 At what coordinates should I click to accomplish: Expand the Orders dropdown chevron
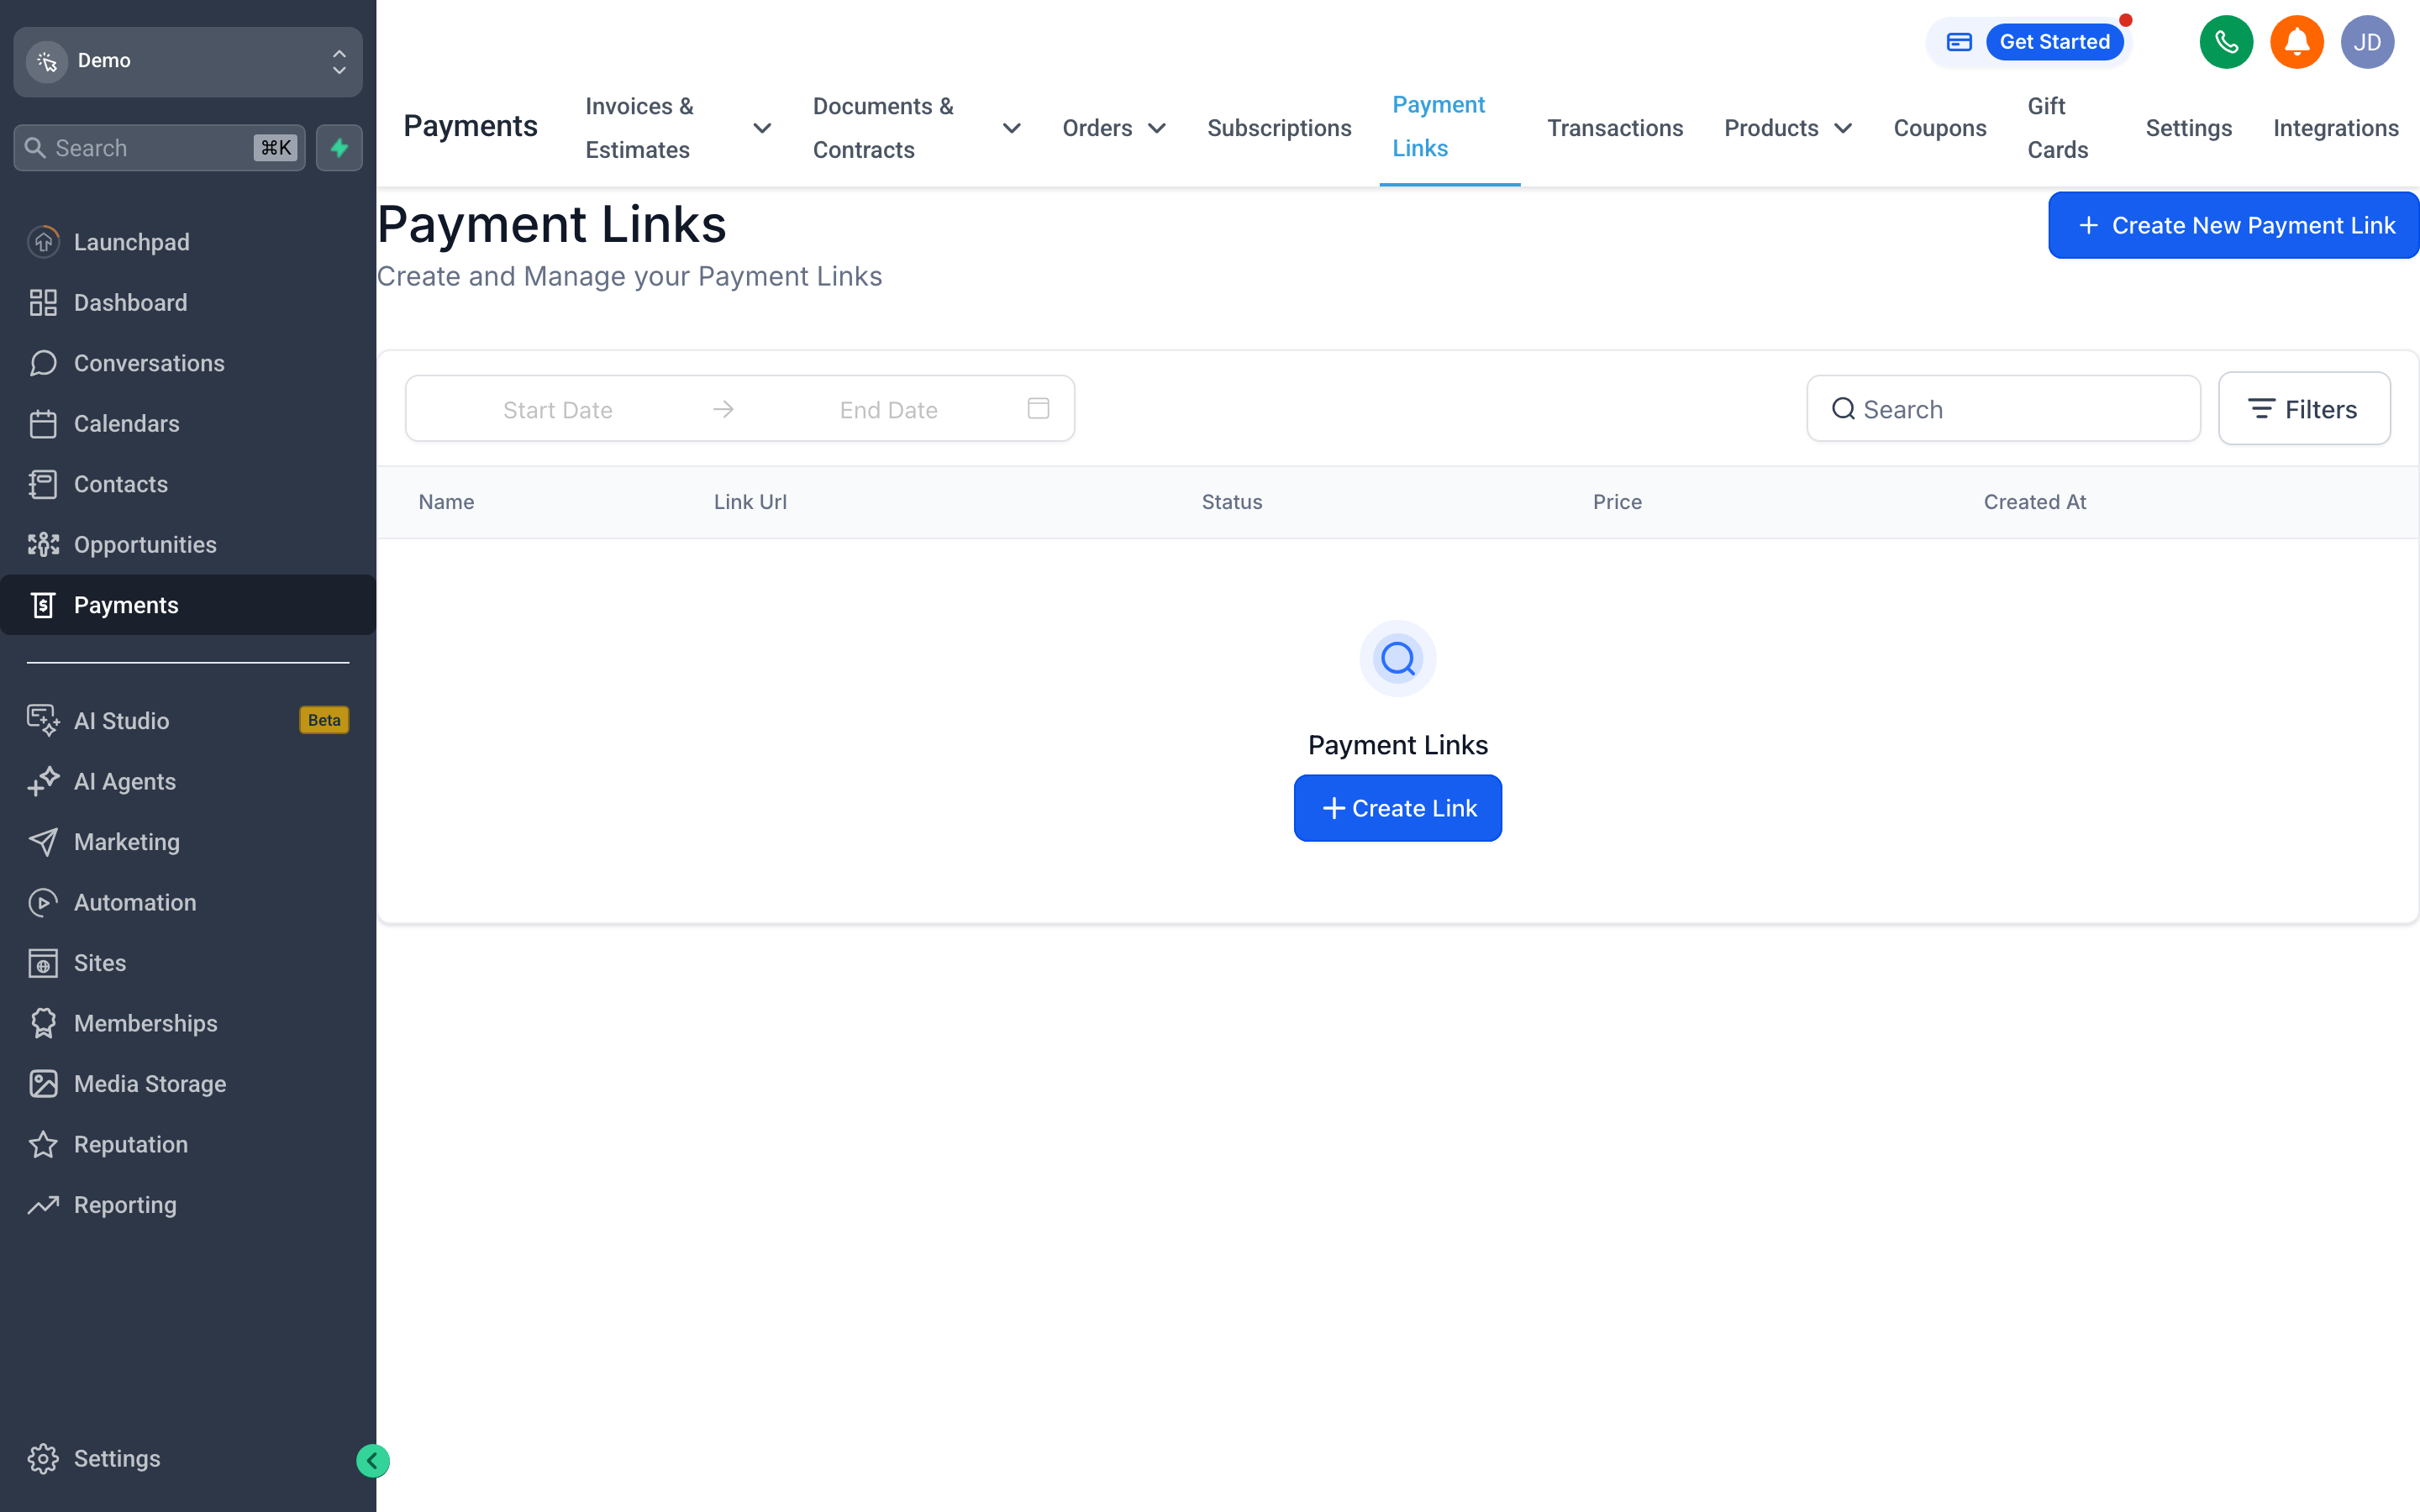pyautogui.click(x=1157, y=128)
